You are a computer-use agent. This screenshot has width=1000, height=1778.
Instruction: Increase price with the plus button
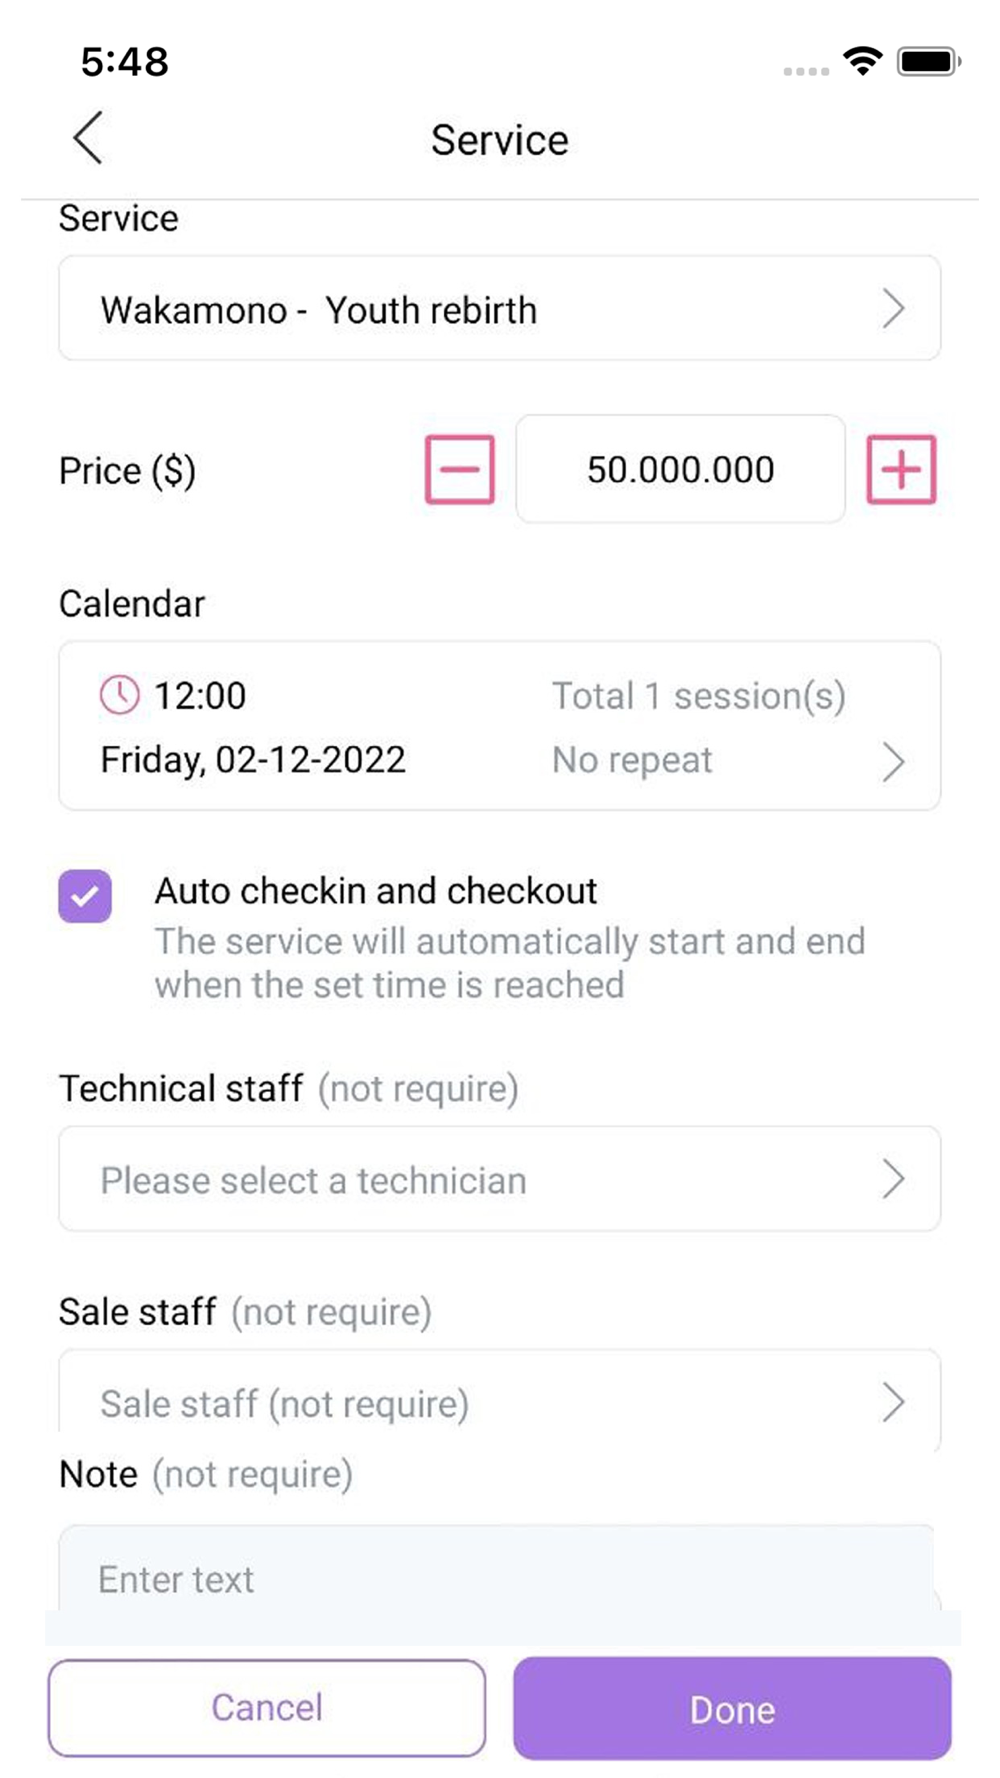901,469
